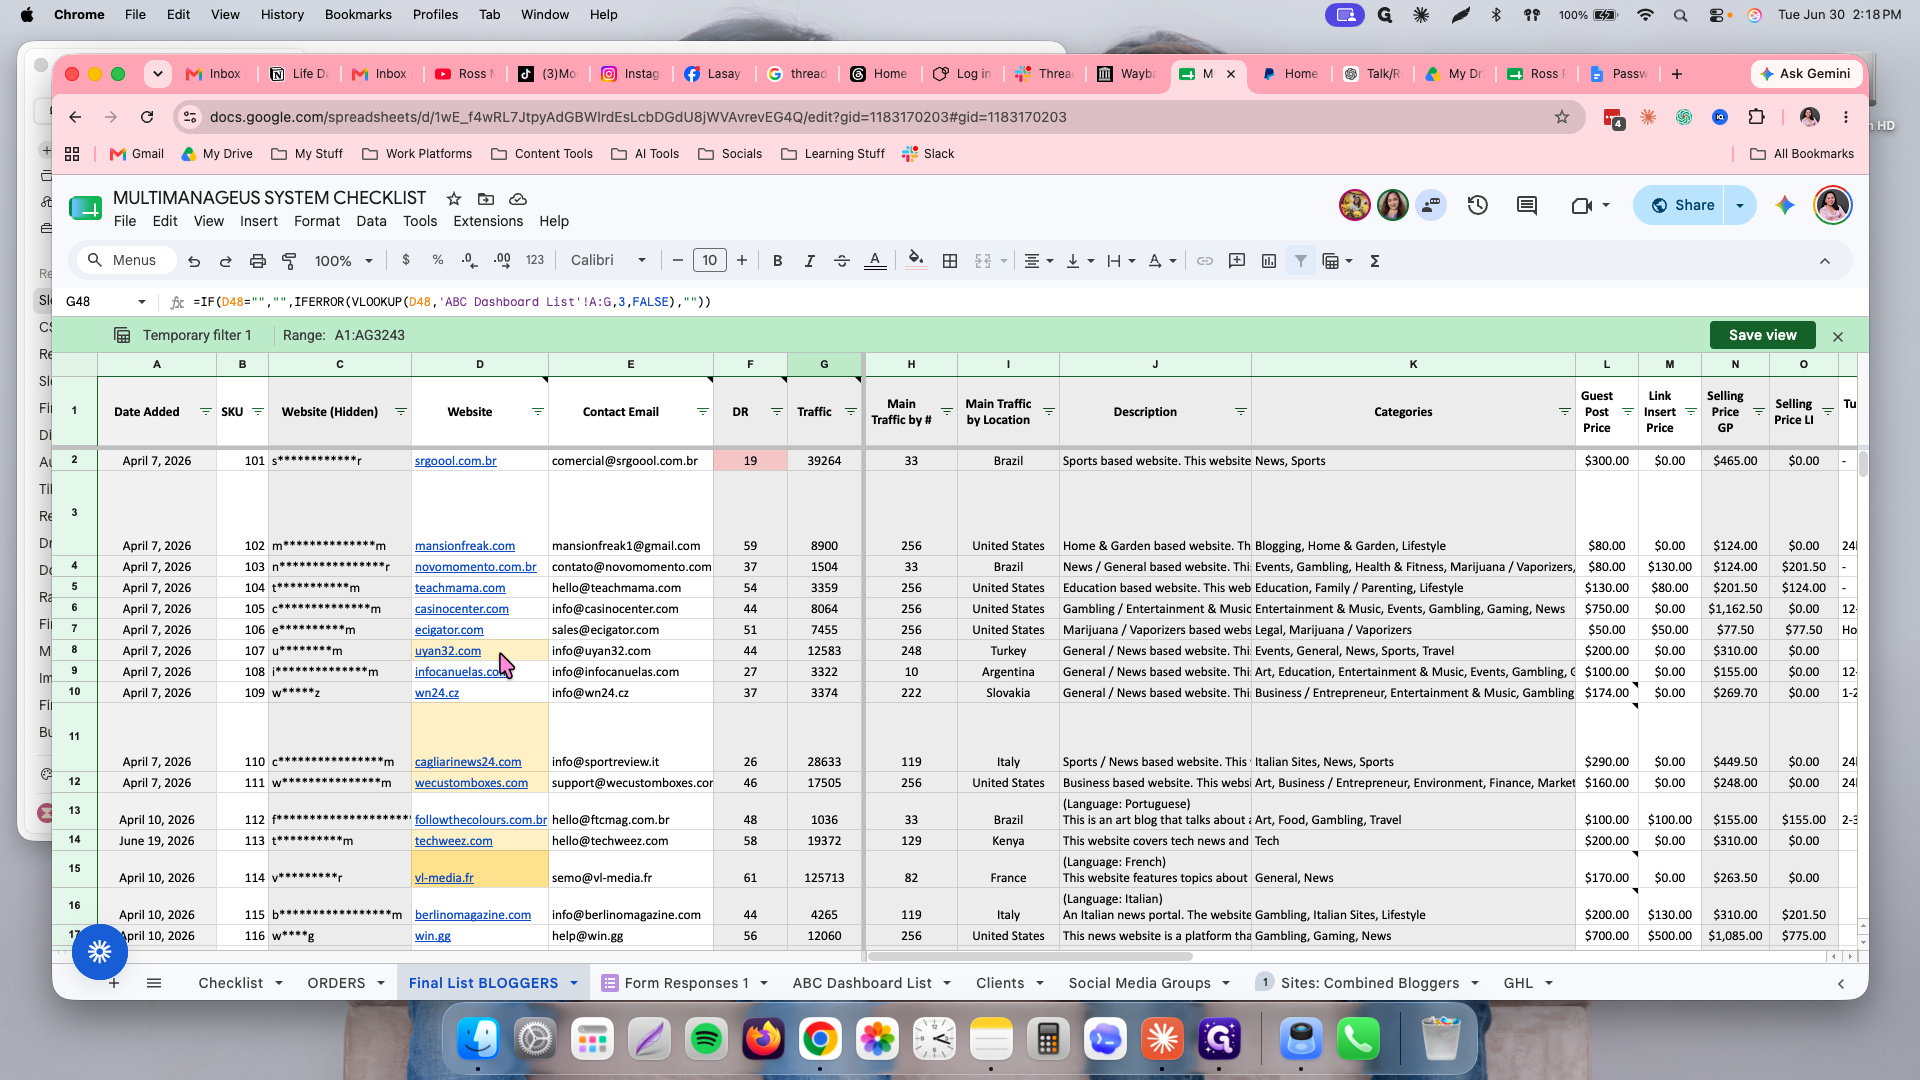Click the insert comment icon
The height and width of the screenshot is (1080, 1920).
pyautogui.click(x=1237, y=261)
